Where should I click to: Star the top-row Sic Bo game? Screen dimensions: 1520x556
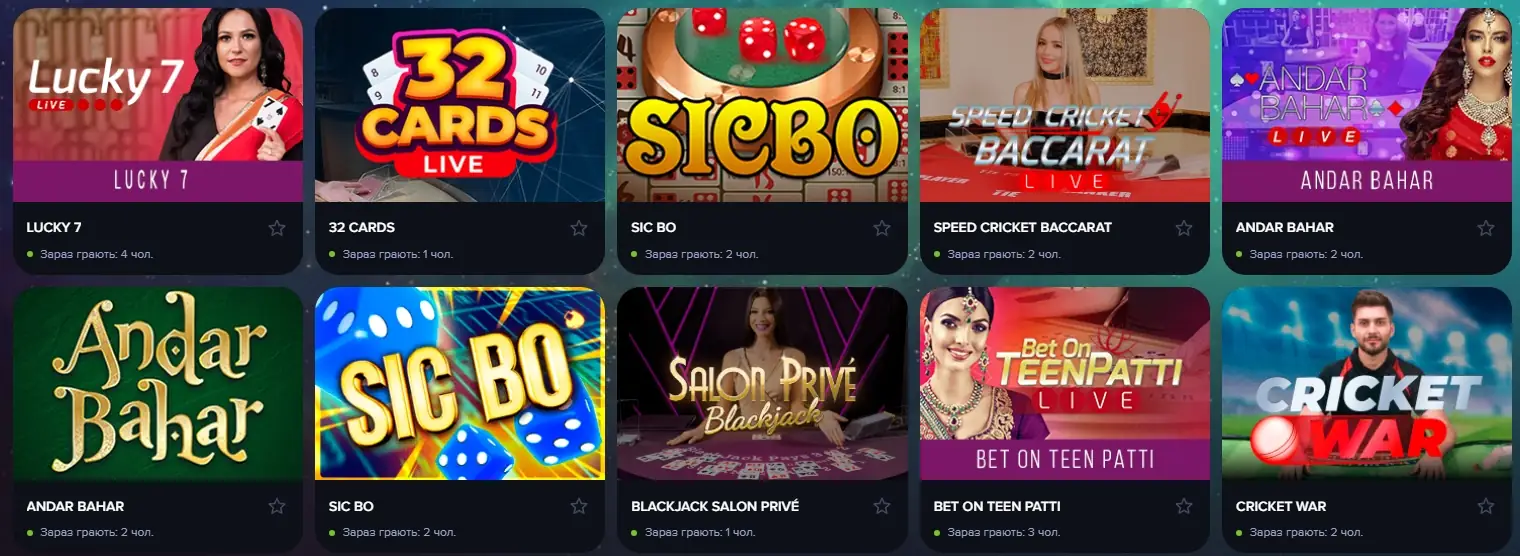882,228
